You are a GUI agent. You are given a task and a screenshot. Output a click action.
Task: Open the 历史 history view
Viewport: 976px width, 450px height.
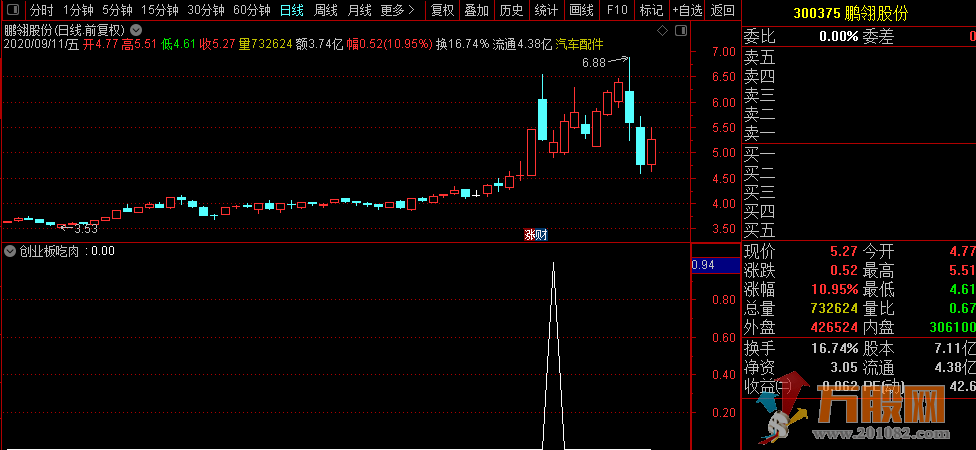click(512, 10)
